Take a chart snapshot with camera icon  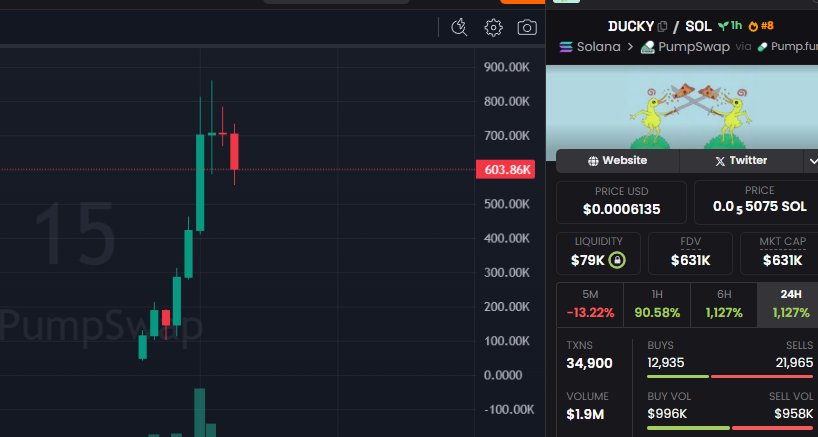tap(527, 27)
